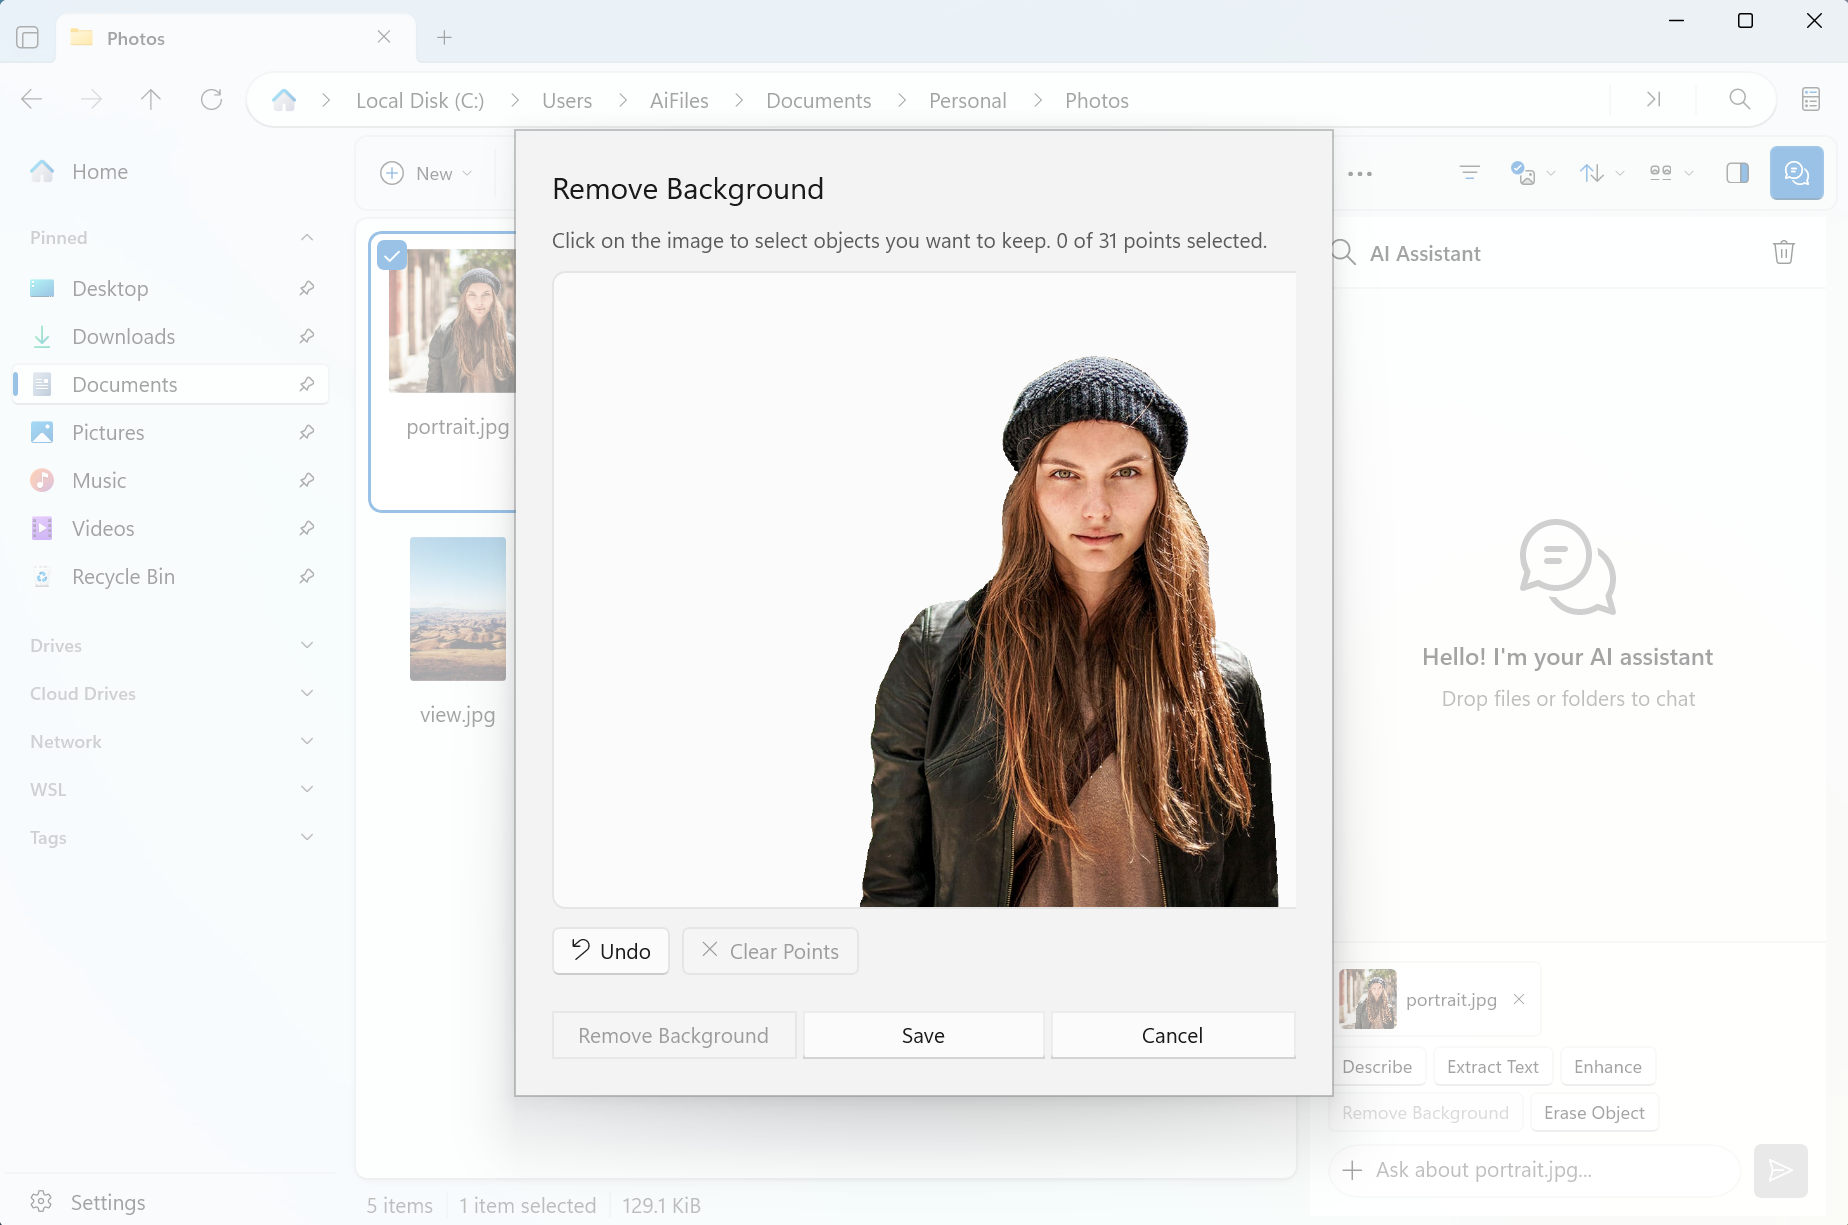Navigate to Users breadcrumb
This screenshot has width=1848, height=1225.
tap(567, 100)
